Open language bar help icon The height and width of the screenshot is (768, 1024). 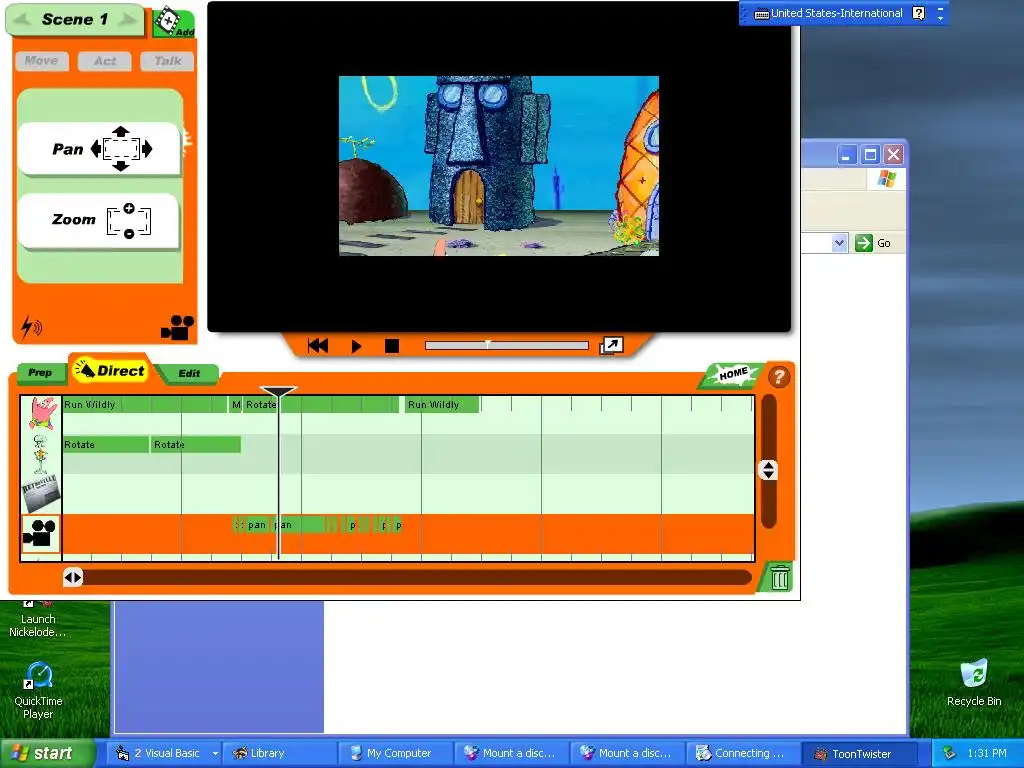click(x=918, y=13)
